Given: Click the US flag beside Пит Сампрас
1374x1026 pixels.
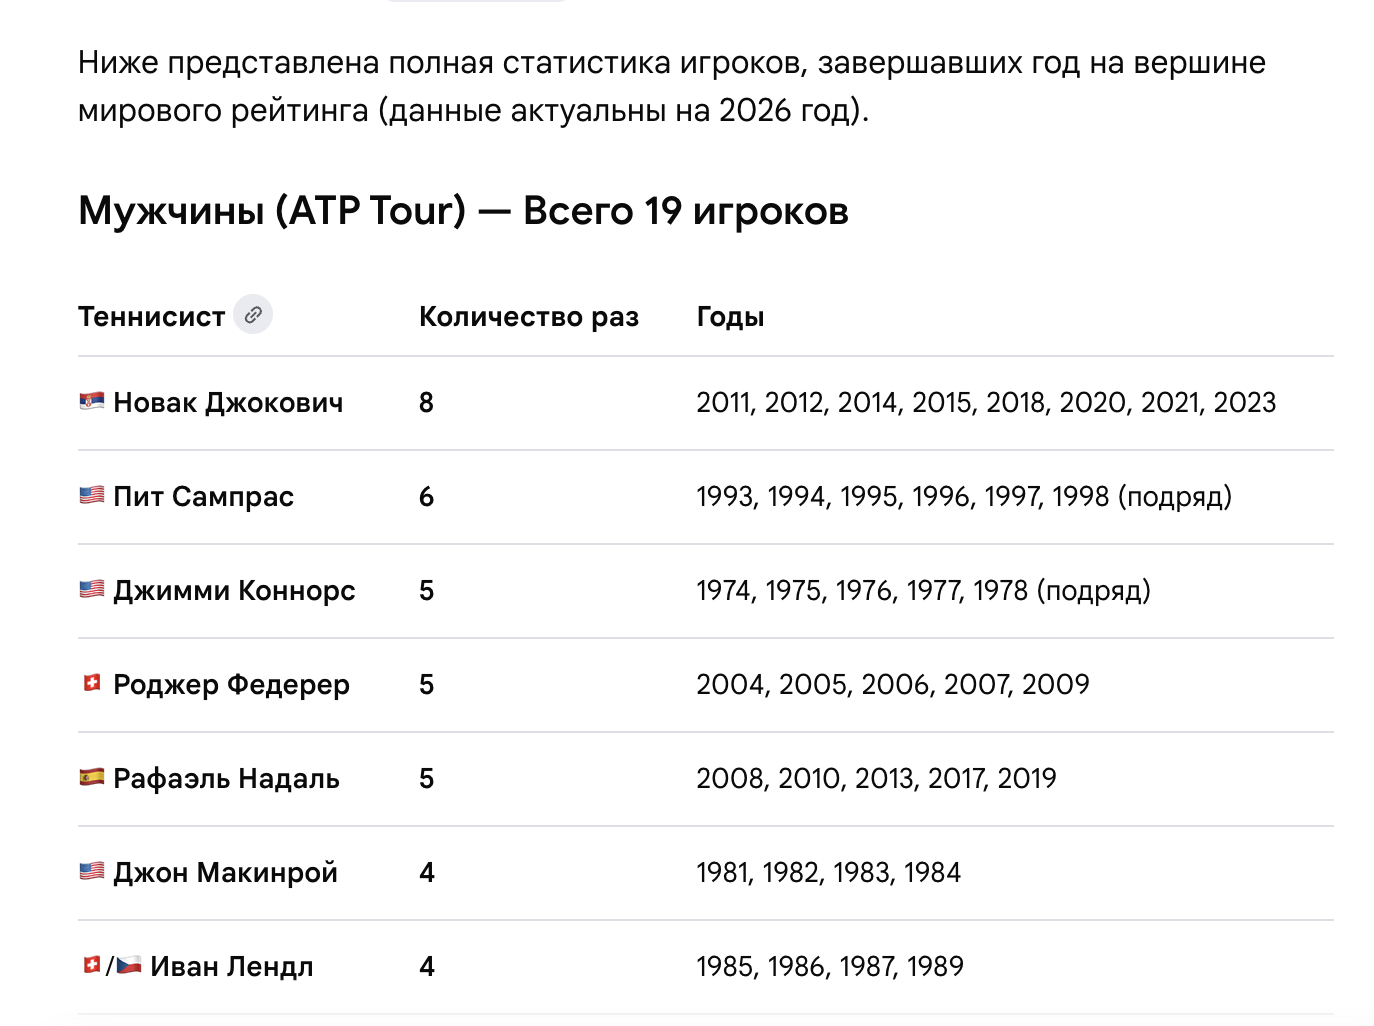Looking at the screenshot, I should click(92, 495).
